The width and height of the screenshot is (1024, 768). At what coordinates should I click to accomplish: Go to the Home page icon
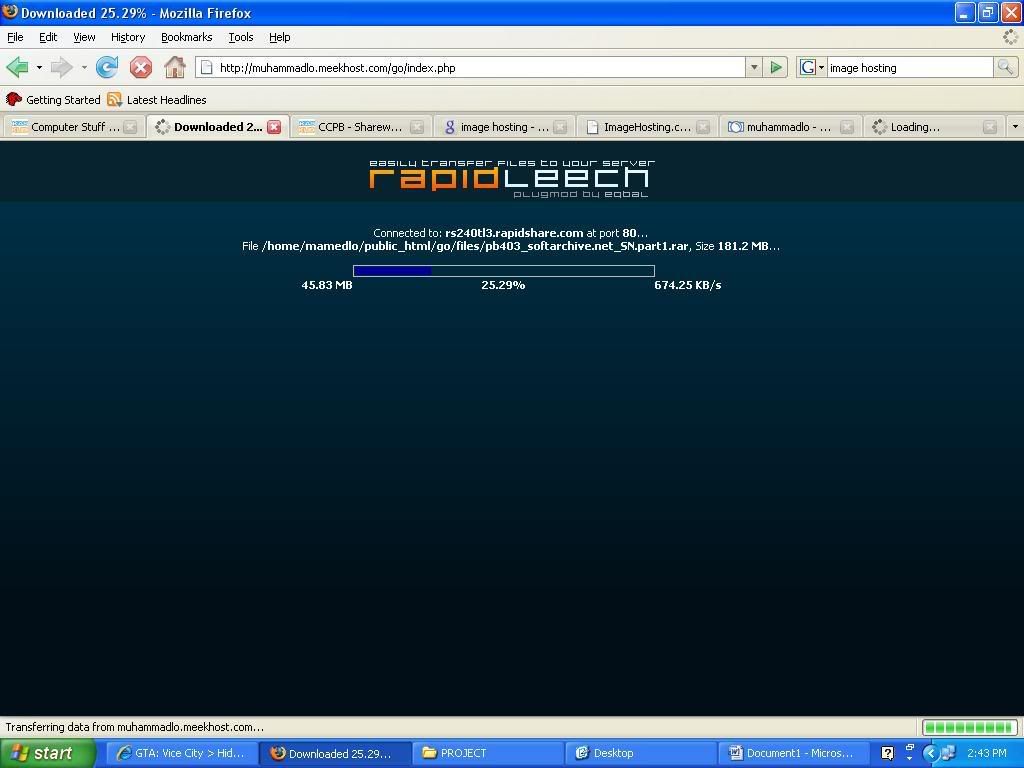[174, 67]
